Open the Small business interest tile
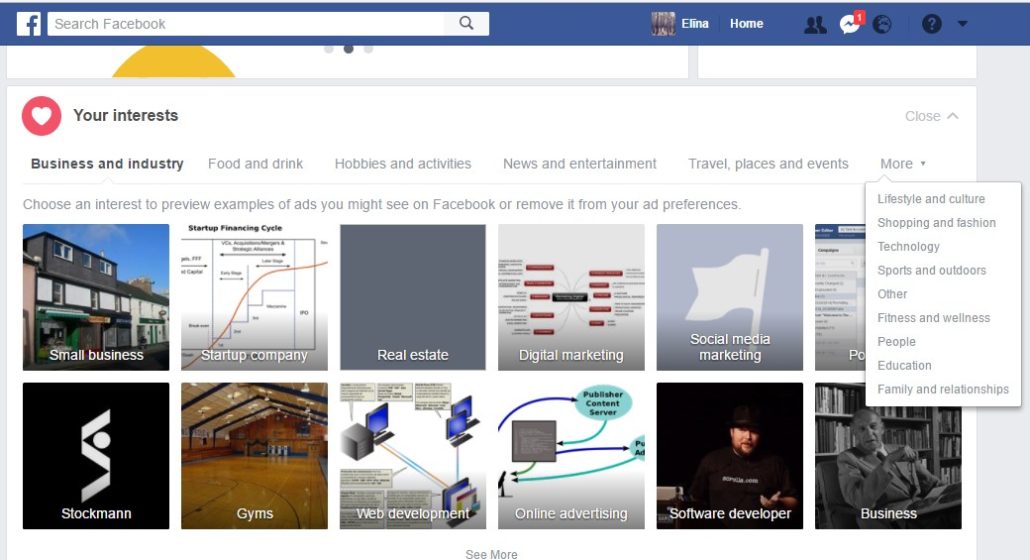 [x=96, y=297]
